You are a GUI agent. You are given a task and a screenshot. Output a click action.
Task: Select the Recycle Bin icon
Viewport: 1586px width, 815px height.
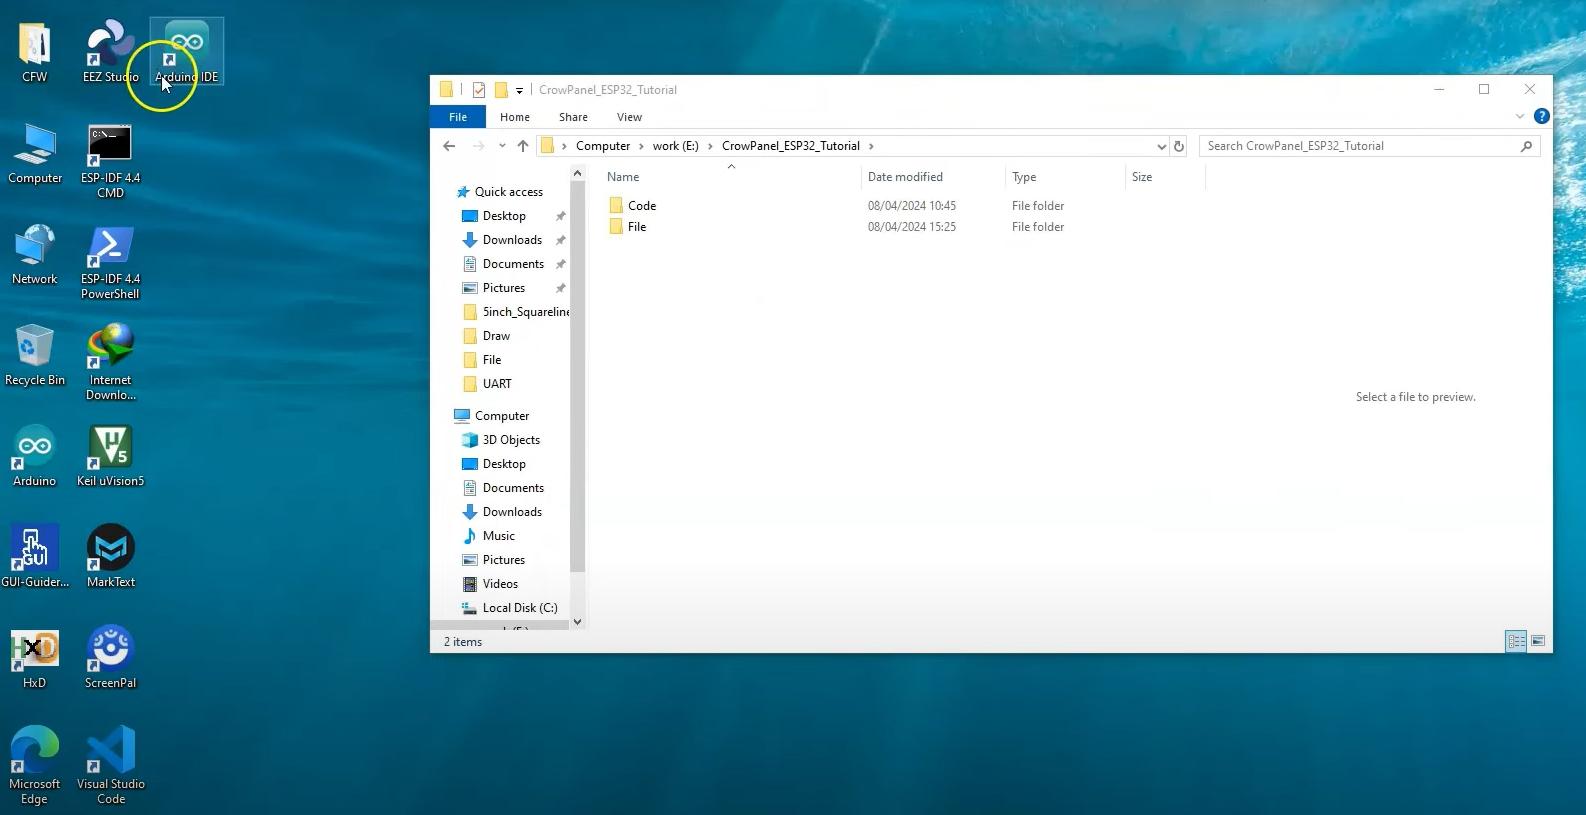point(35,356)
